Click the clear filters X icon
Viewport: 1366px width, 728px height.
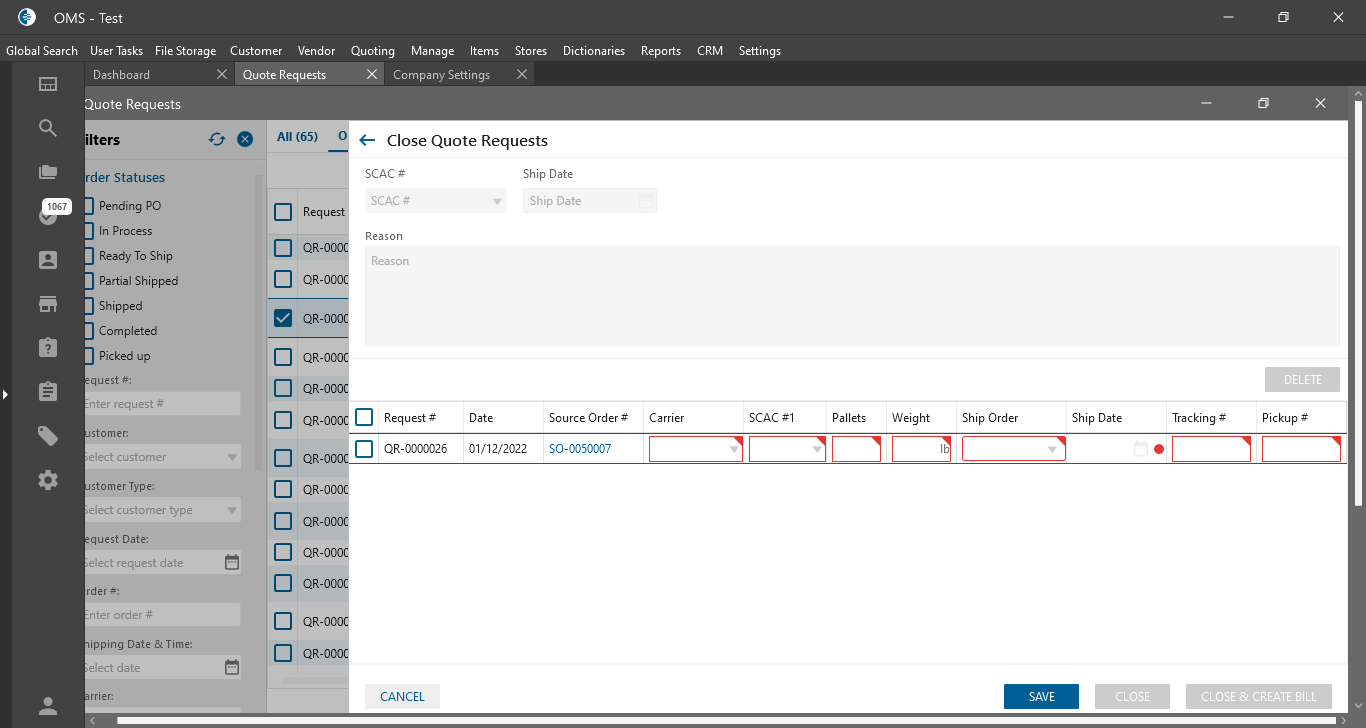point(245,140)
